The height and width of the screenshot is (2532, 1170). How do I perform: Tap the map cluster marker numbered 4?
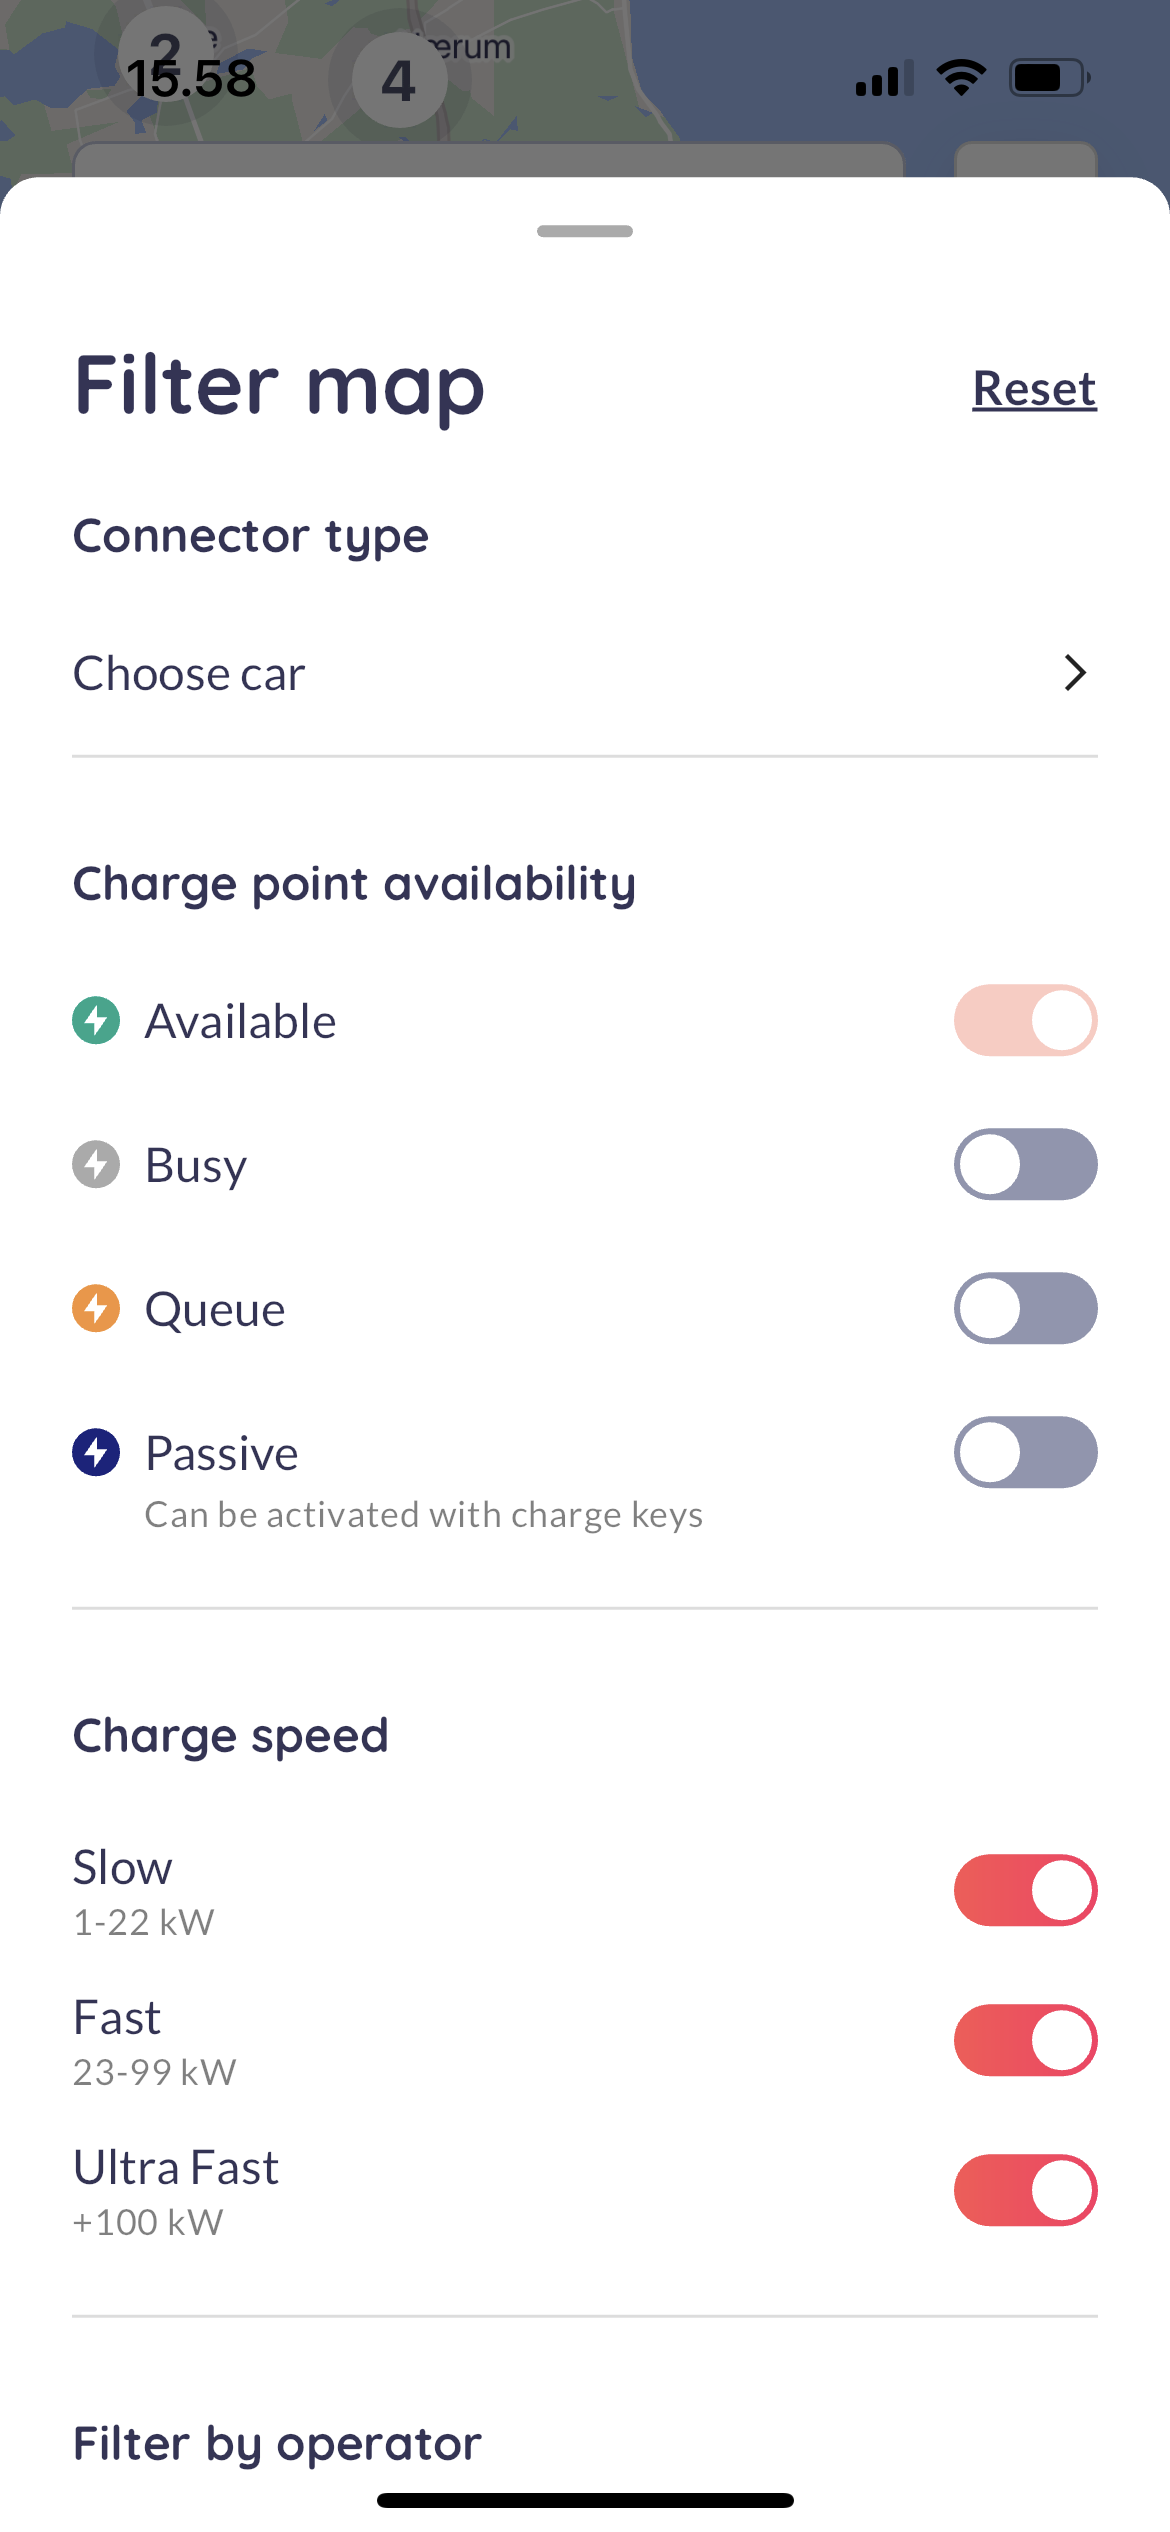click(399, 80)
